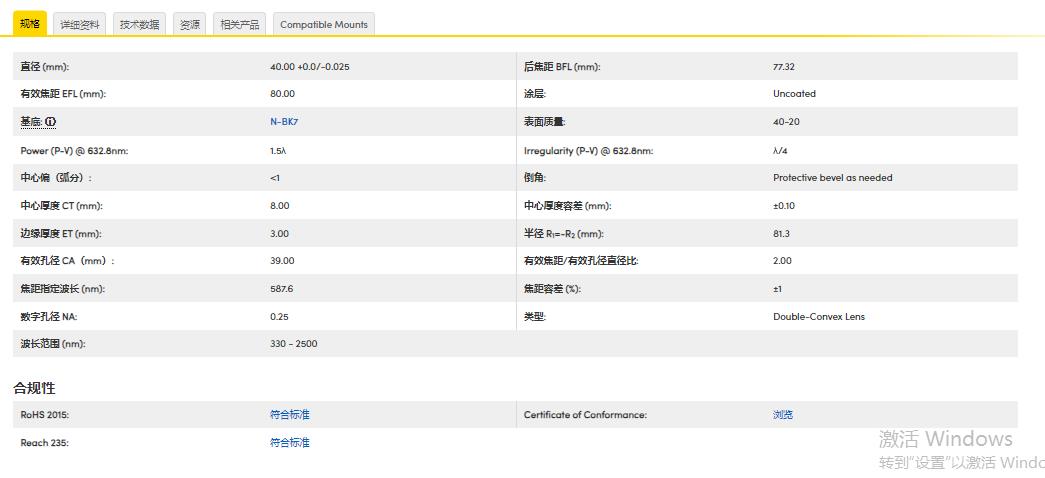1045x478 pixels.
Task: Open the 技术数据 tab
Action: click(x=140, y=24)
